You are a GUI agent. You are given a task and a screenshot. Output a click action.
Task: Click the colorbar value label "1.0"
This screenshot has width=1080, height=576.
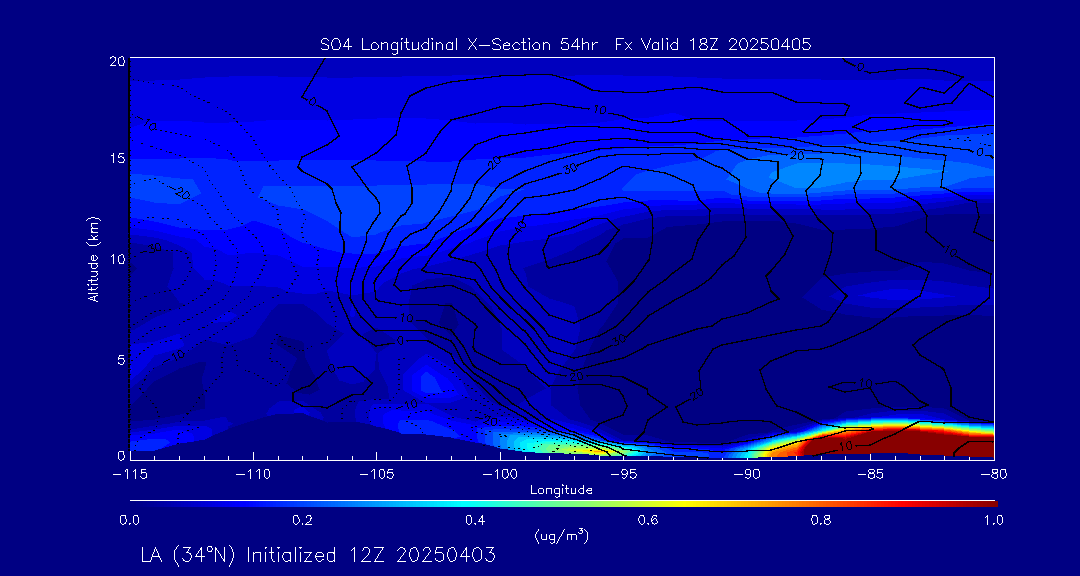click(x=993, y=520)
